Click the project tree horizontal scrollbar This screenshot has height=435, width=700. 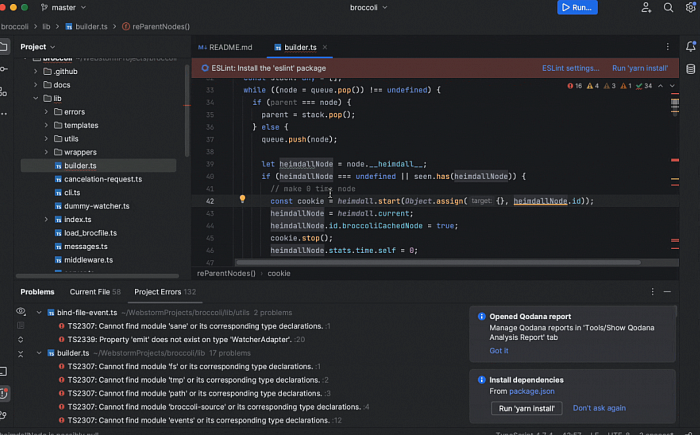pyautogui.click(x=97, y=276)
